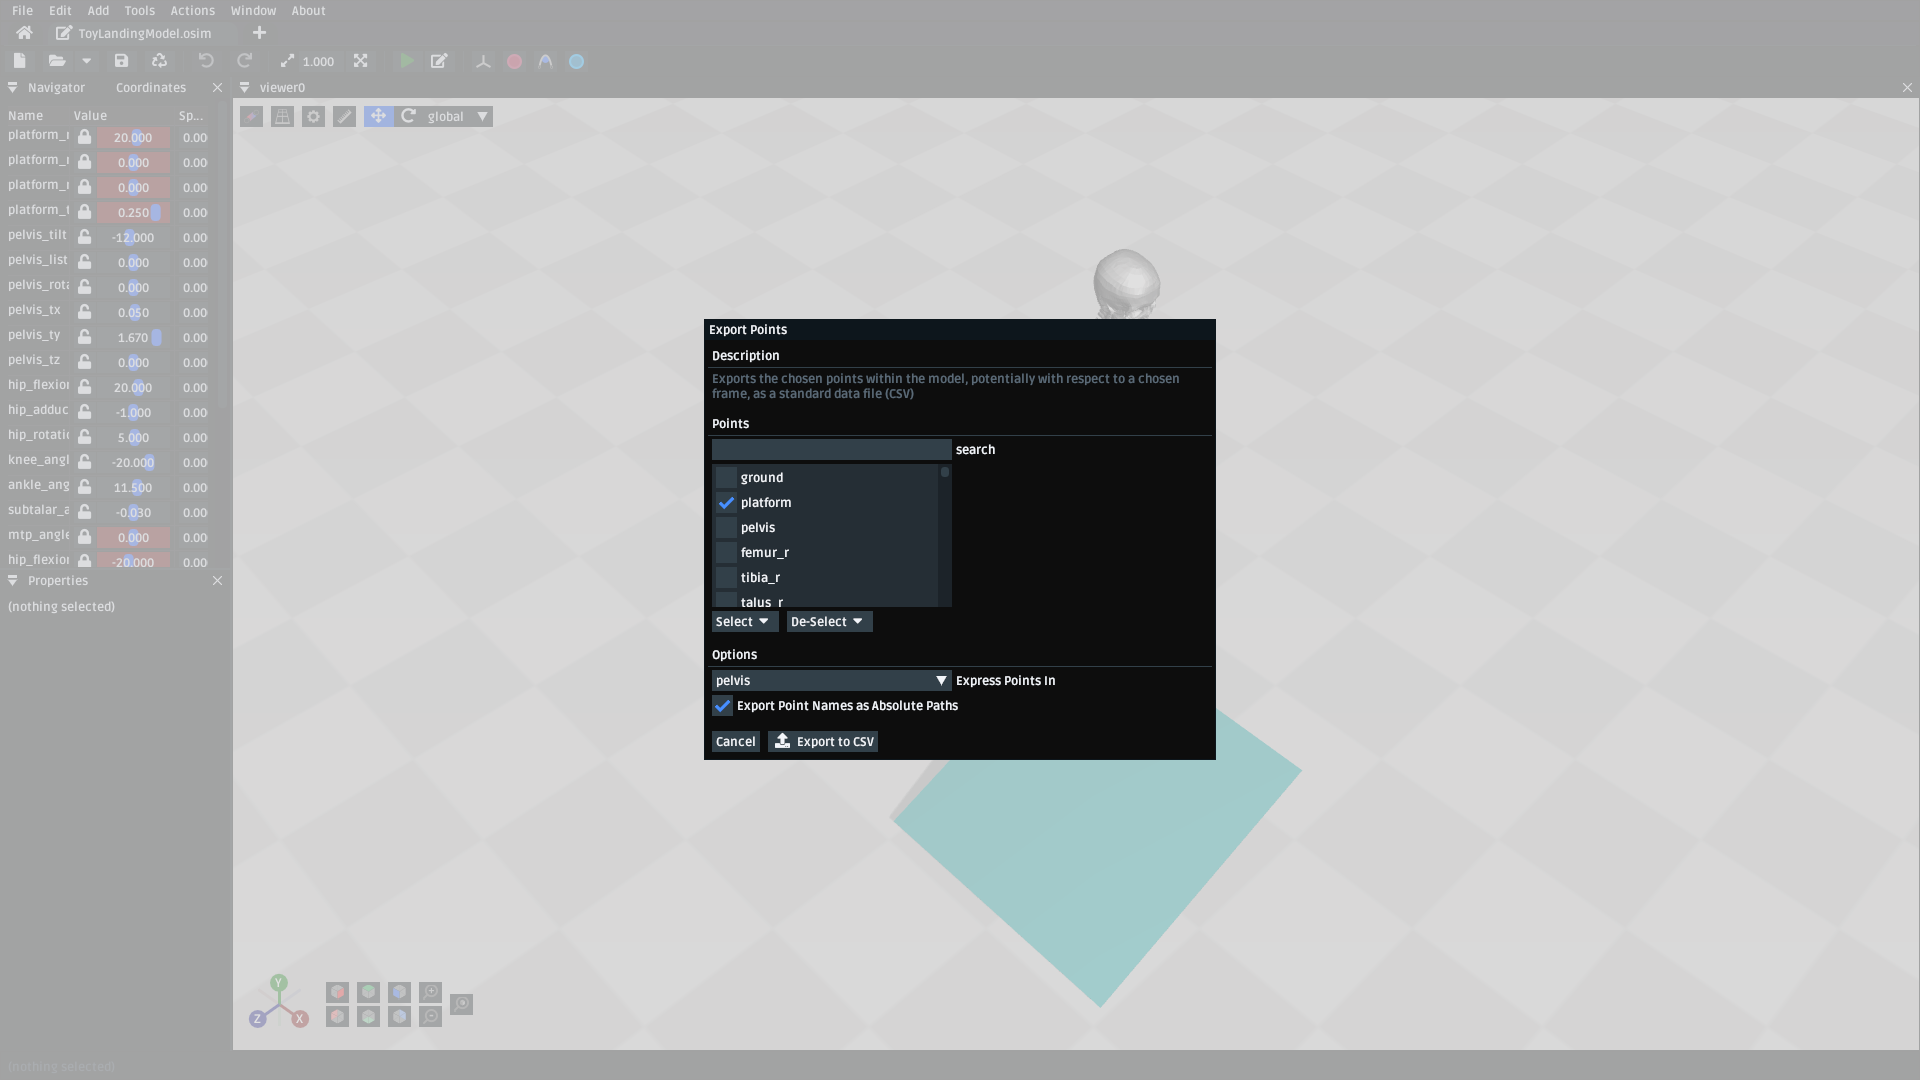Click the ruler measure tool icon
This screenshot has height=1080, width=1920.
[344, 117]
